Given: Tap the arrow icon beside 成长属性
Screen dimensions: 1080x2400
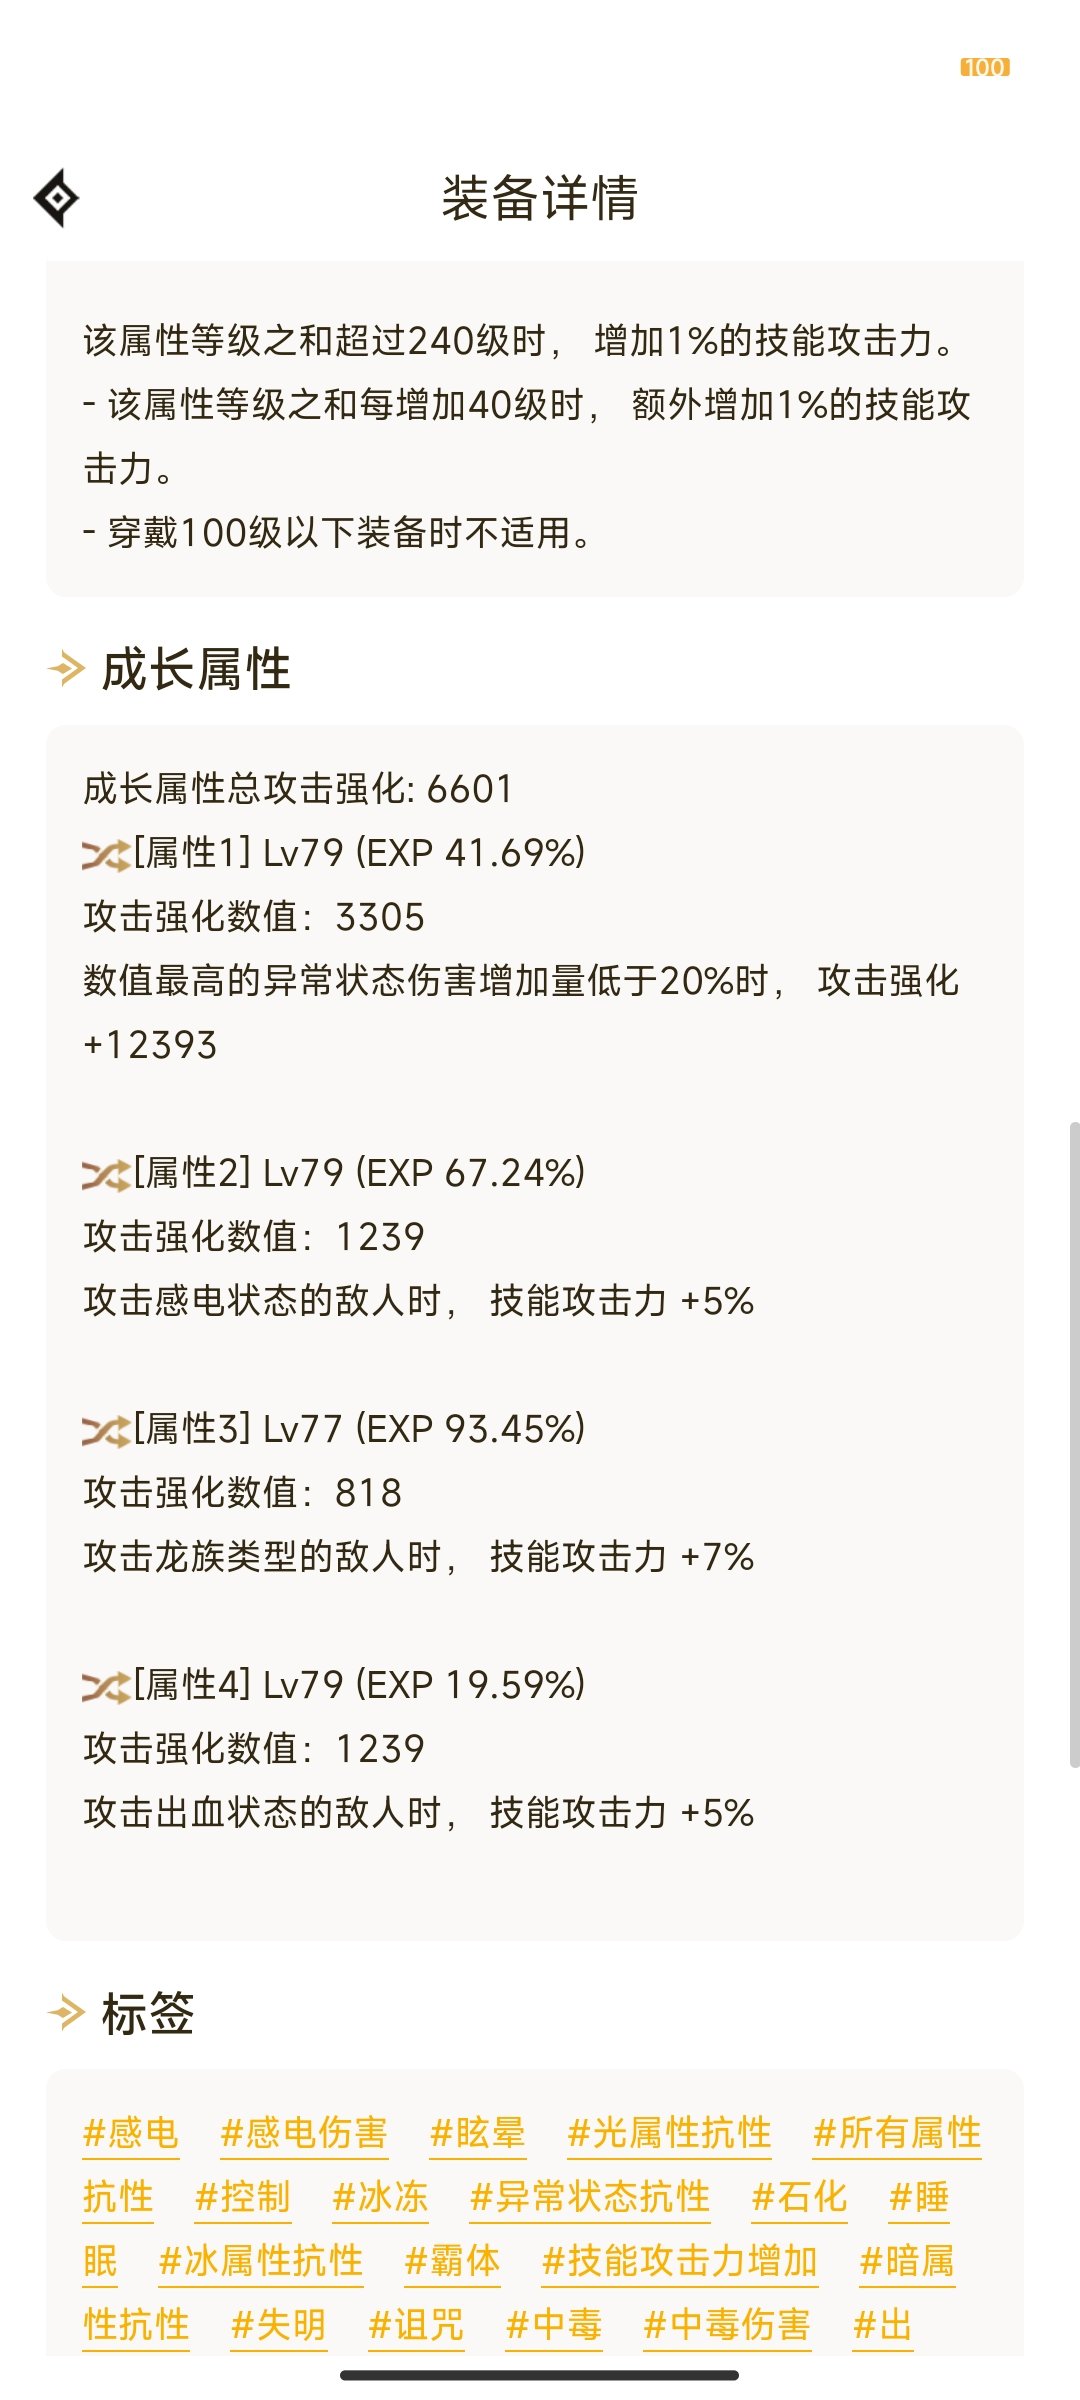Looking at the screenshot, I should point(66,668).
